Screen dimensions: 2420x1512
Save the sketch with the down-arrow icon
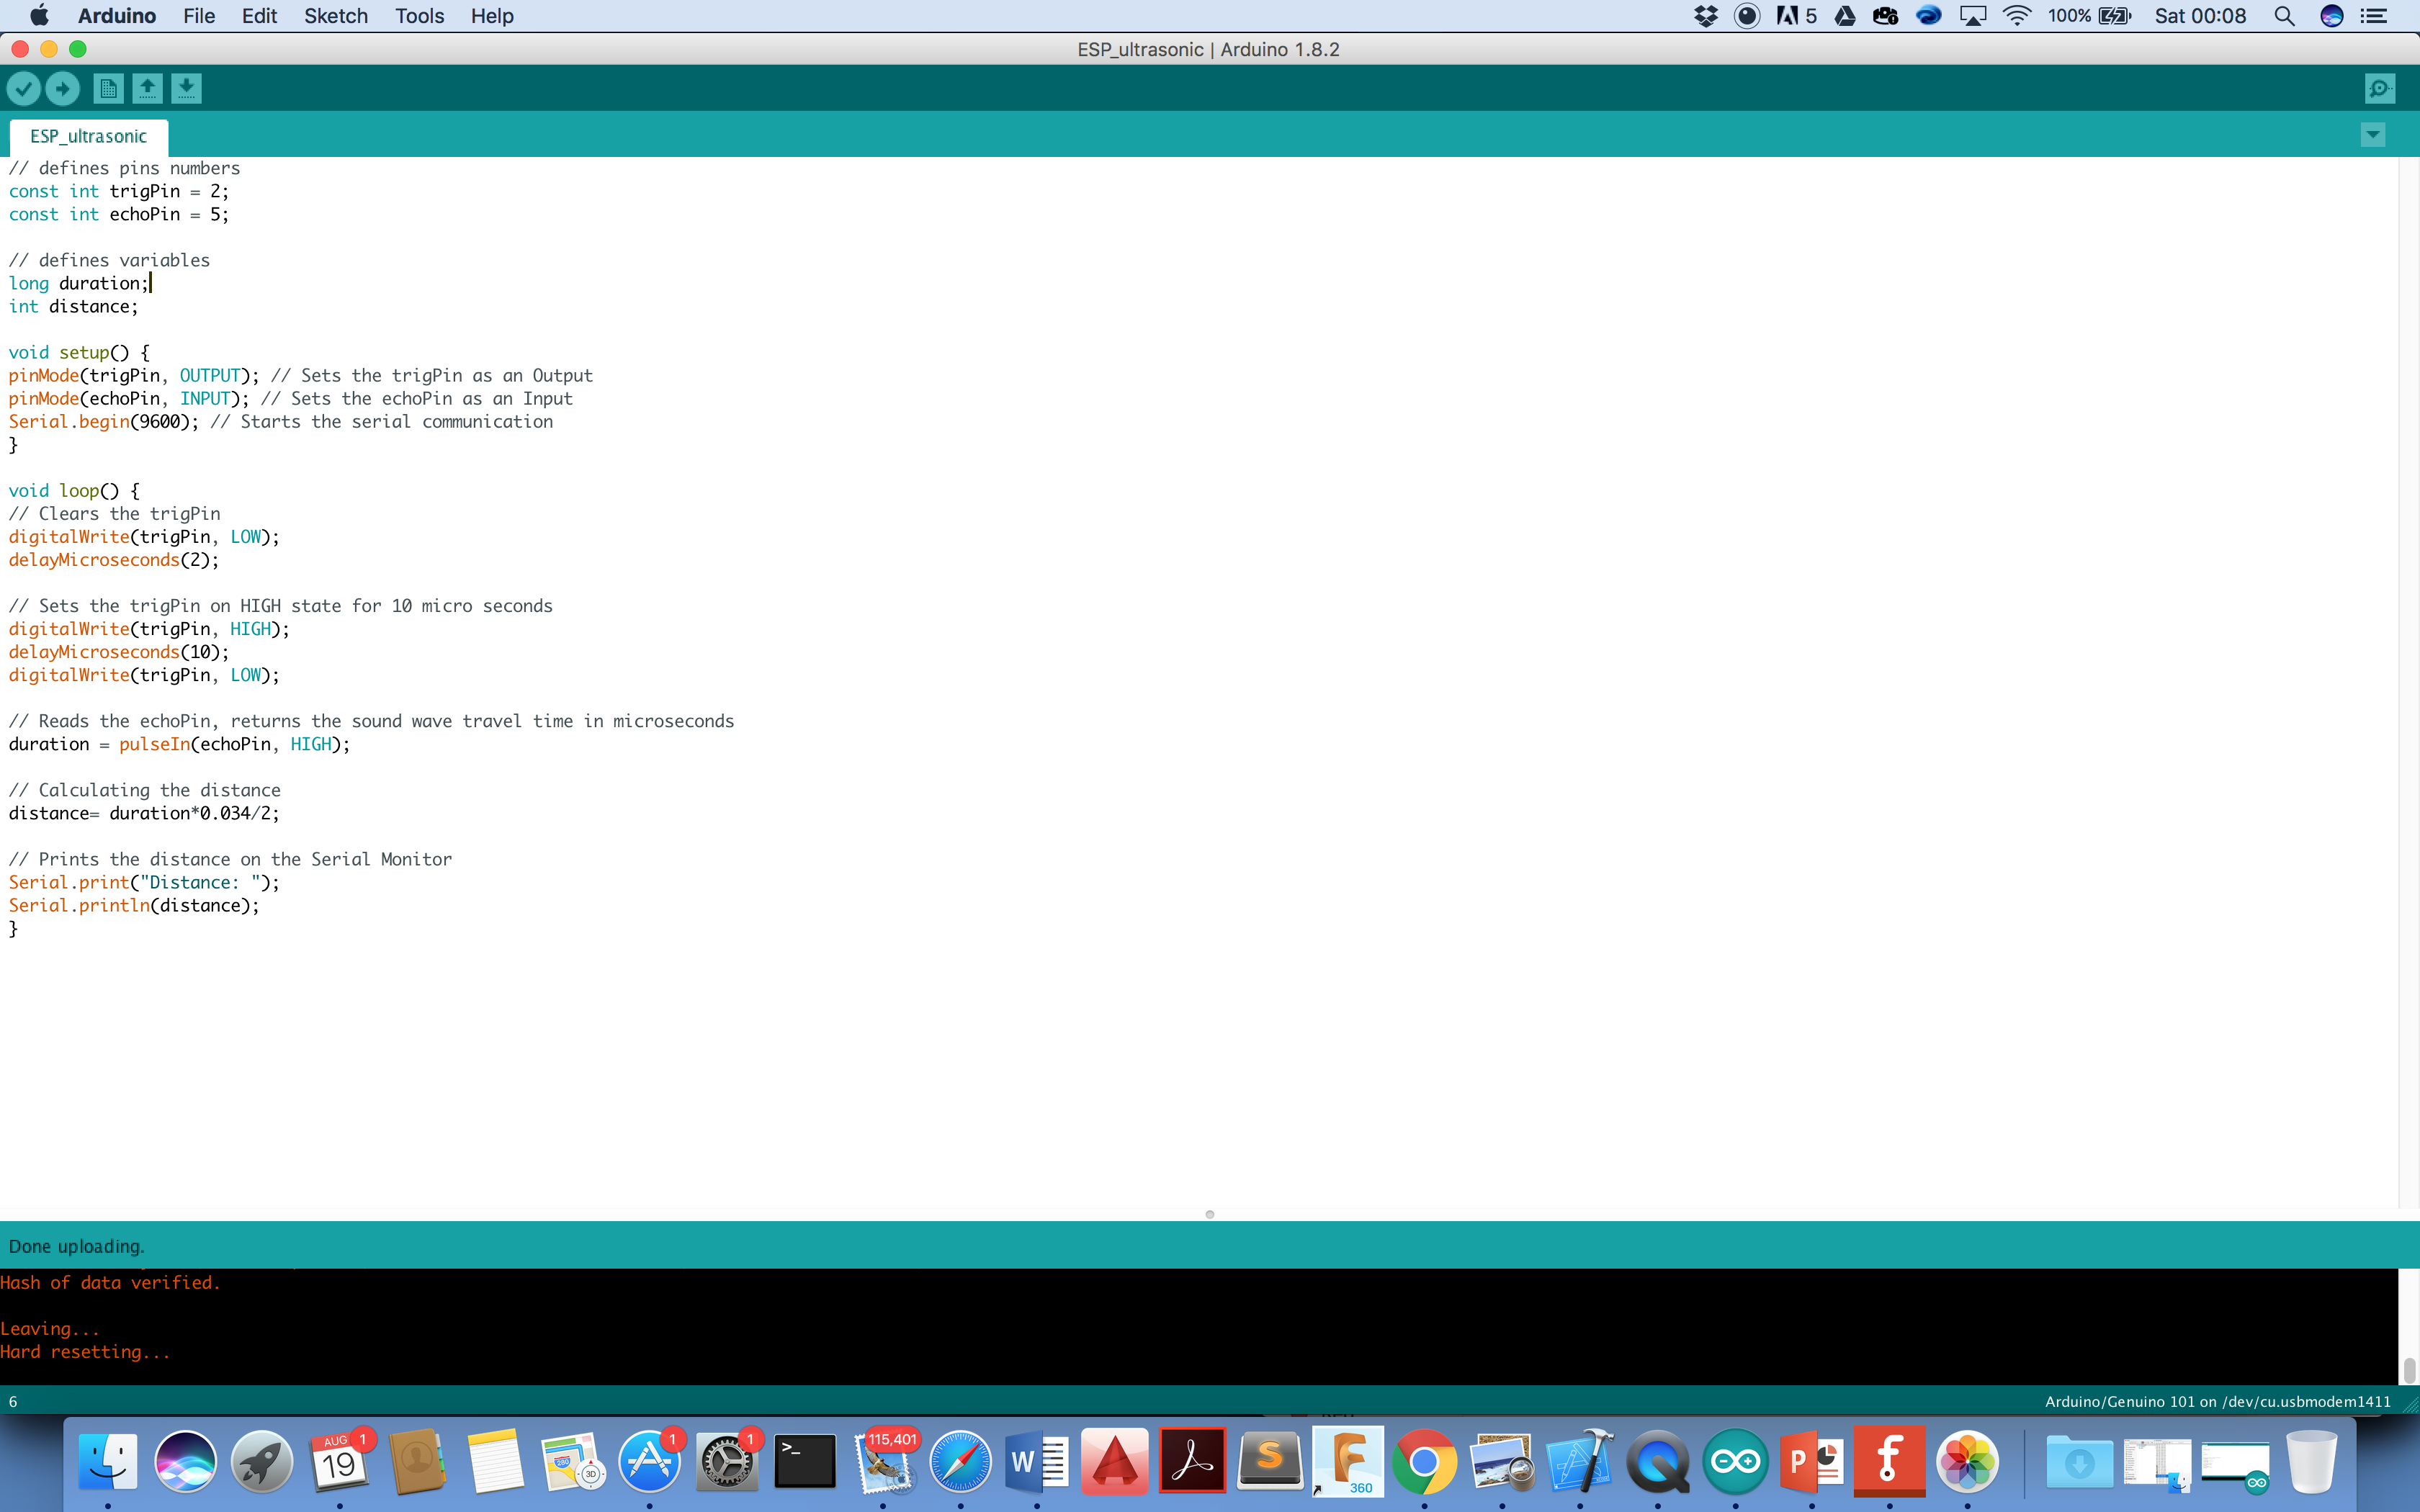186,89
